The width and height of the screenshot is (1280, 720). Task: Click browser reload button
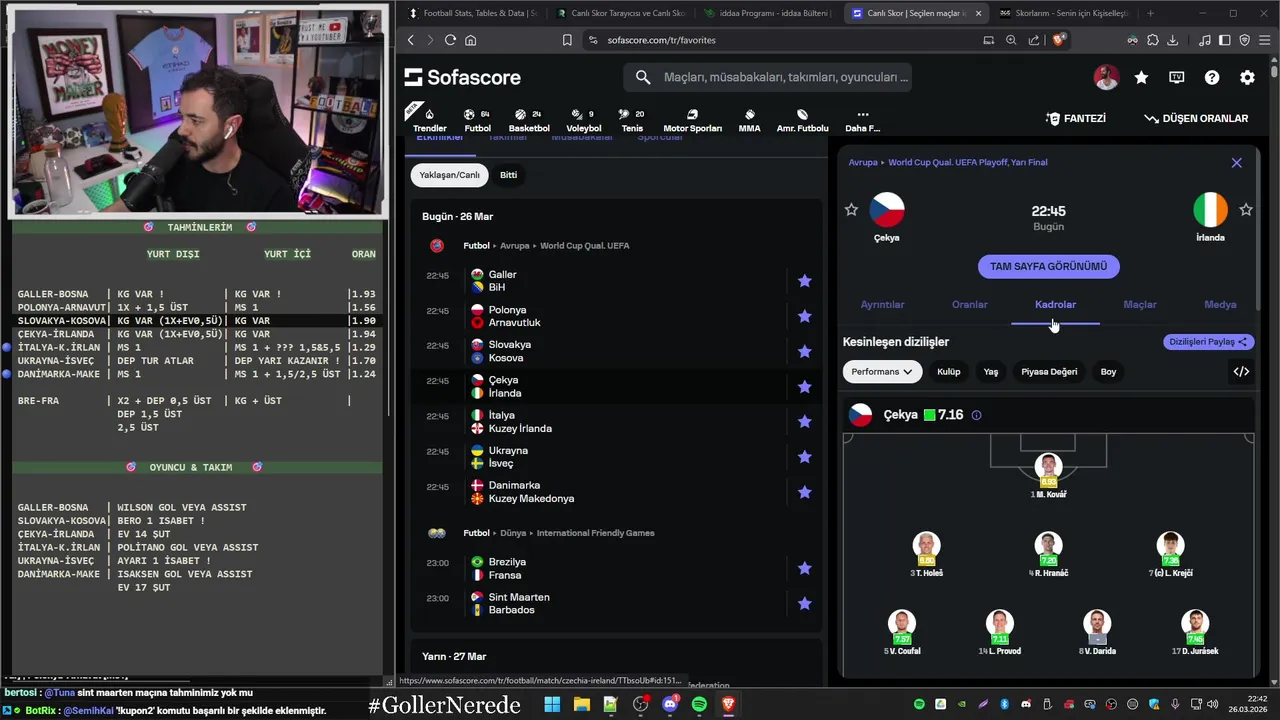click(450, 40)
